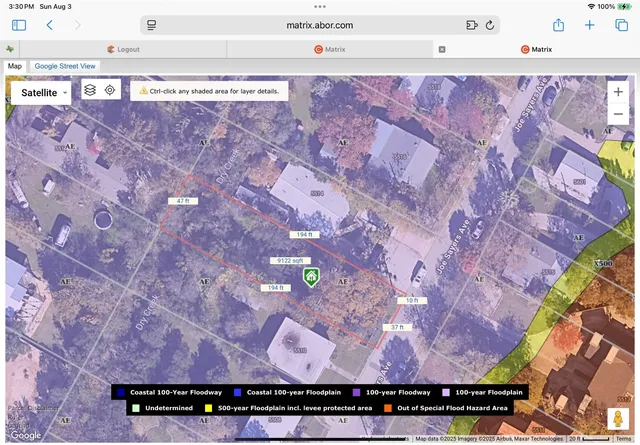The image size is (640, 445).
Task: Zoom out on the map
Action: [x=618, y=114]
